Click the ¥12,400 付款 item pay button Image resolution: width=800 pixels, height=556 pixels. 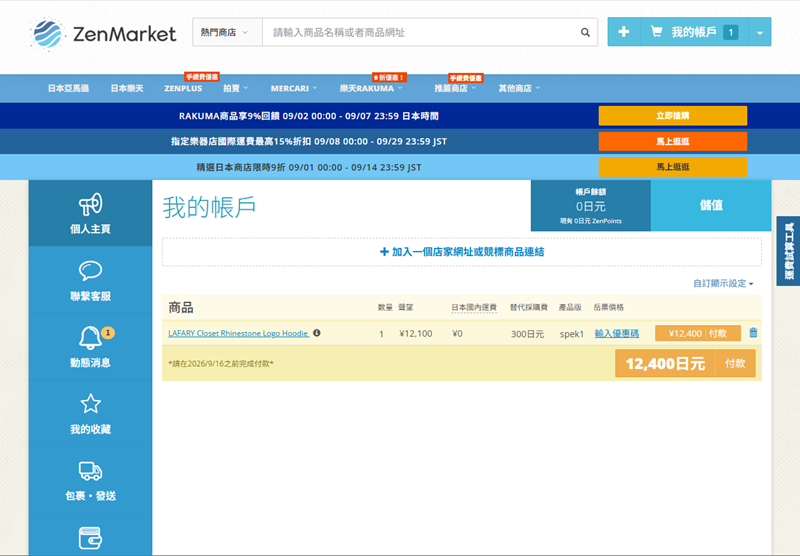697,333
